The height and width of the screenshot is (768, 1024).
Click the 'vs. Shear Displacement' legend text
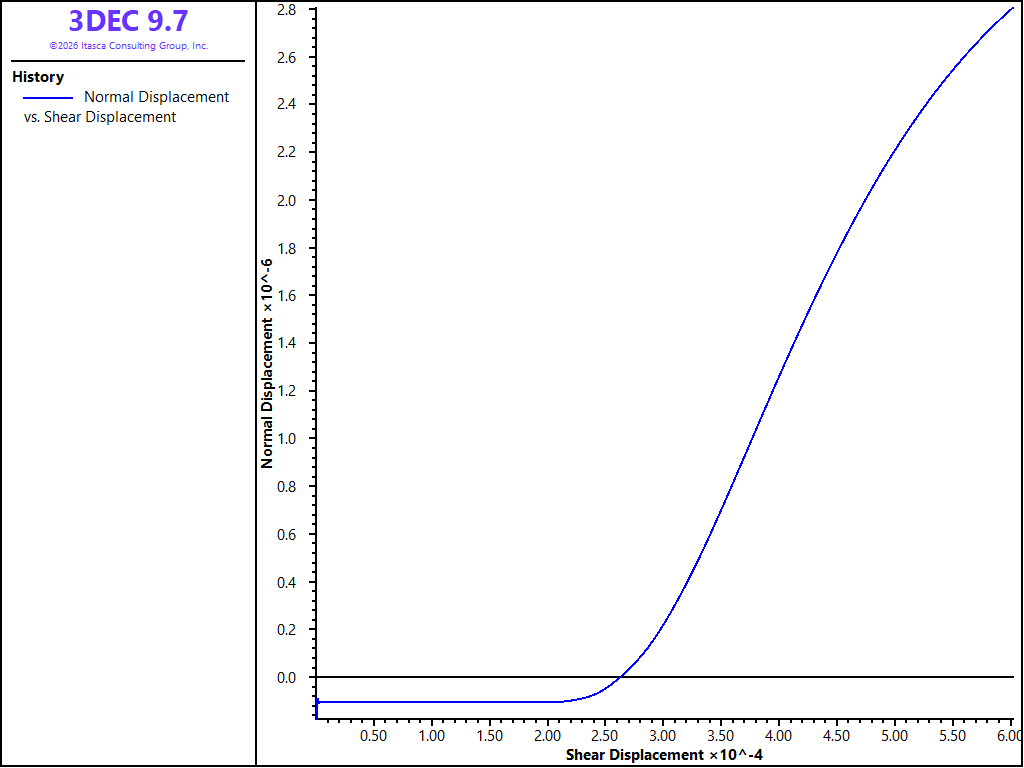[100, 118]
